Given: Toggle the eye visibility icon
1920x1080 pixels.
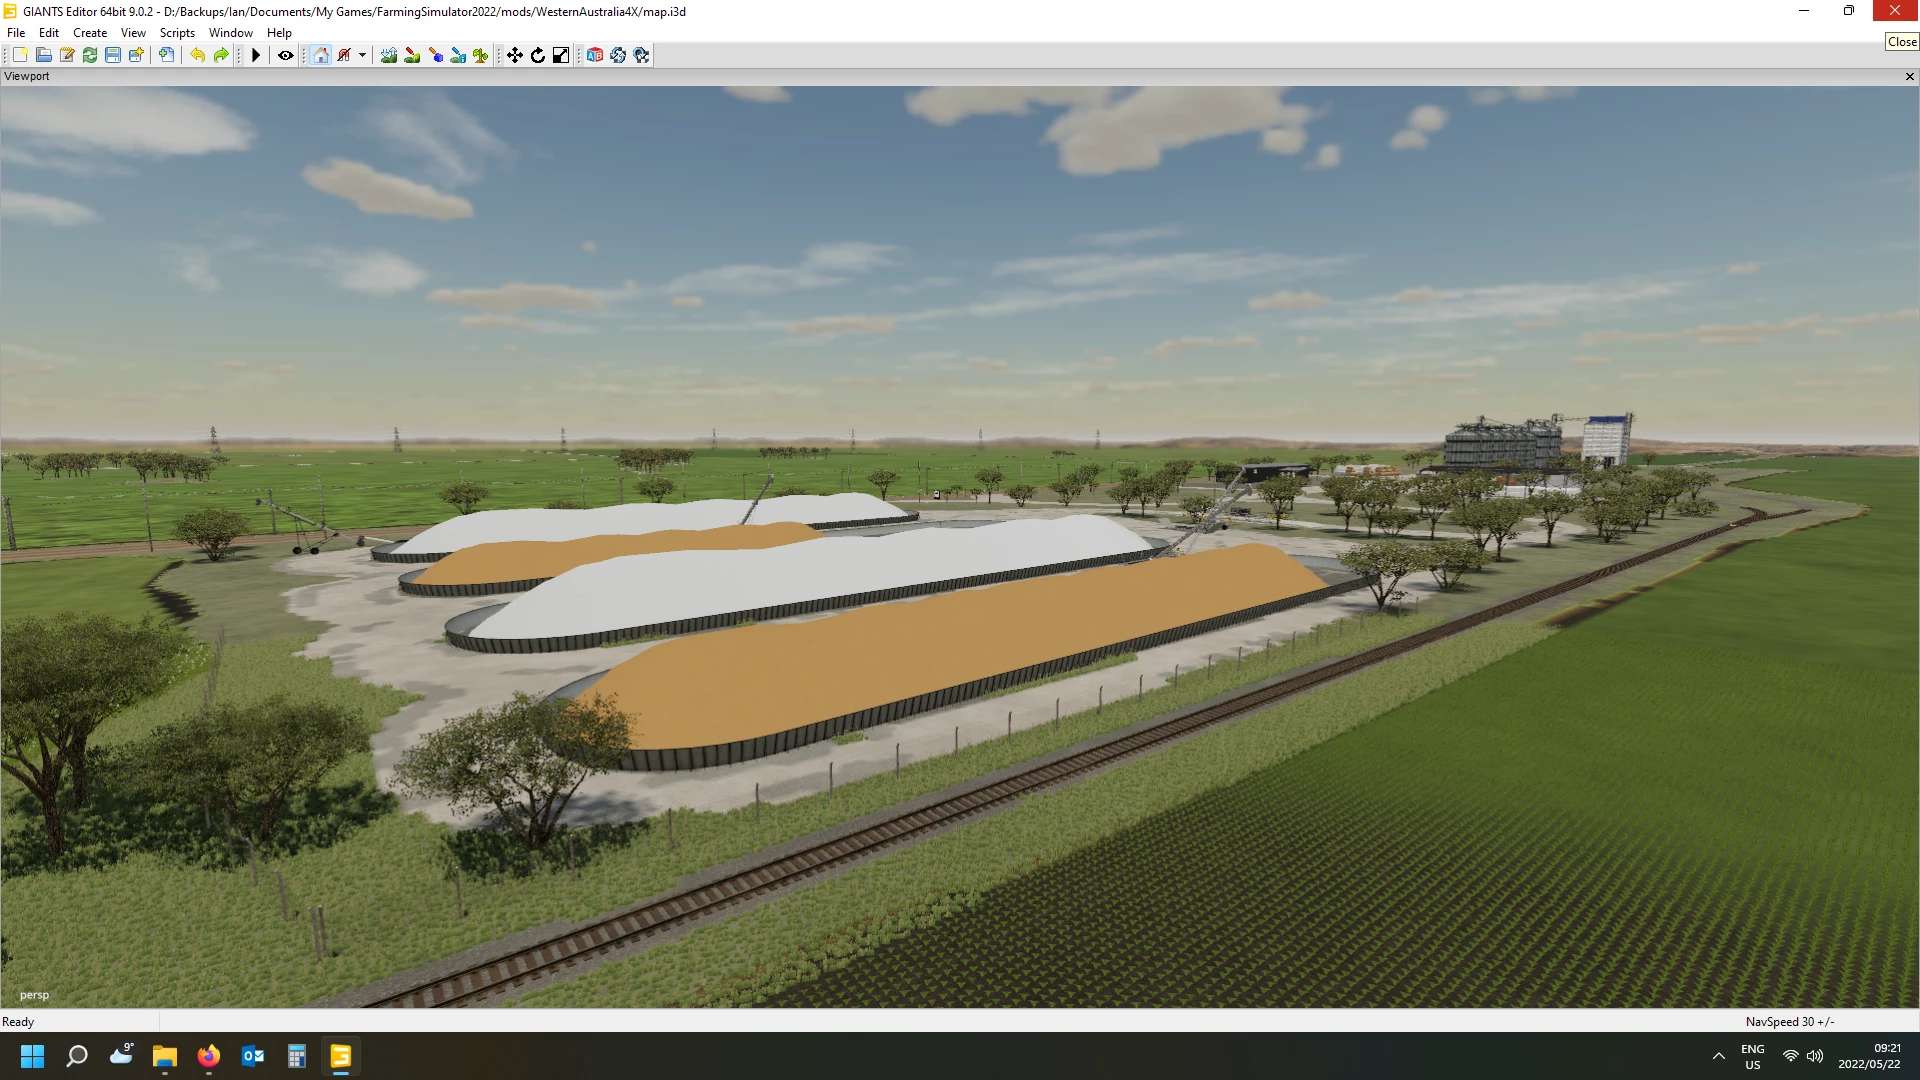Looking at the screenshot, I should coord(285,55).
